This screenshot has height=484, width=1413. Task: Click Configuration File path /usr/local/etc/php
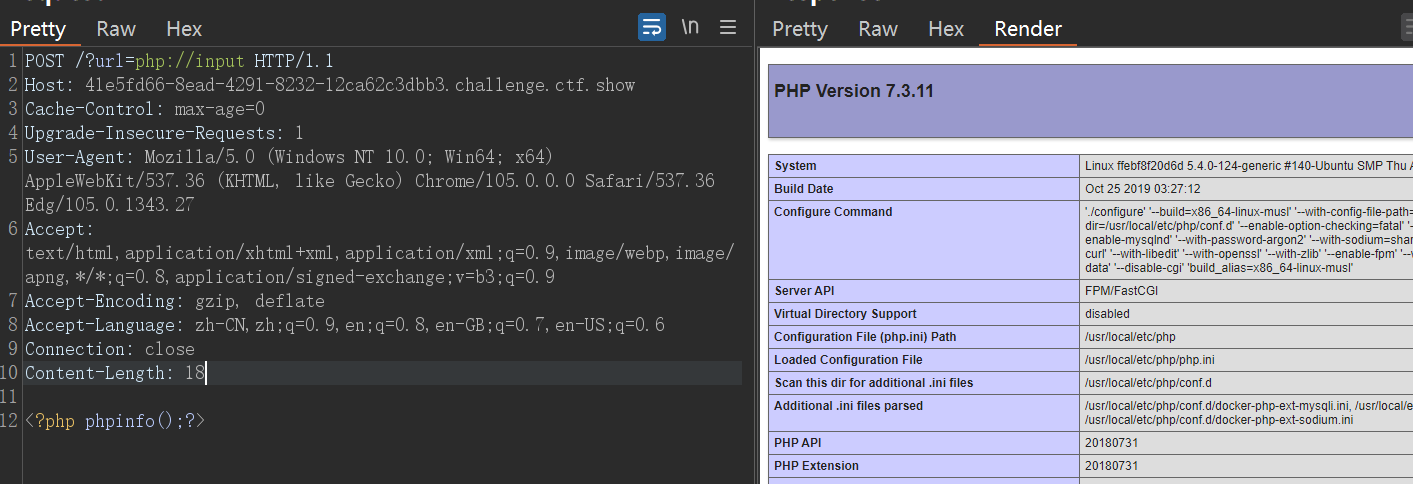click(1130, 337)
